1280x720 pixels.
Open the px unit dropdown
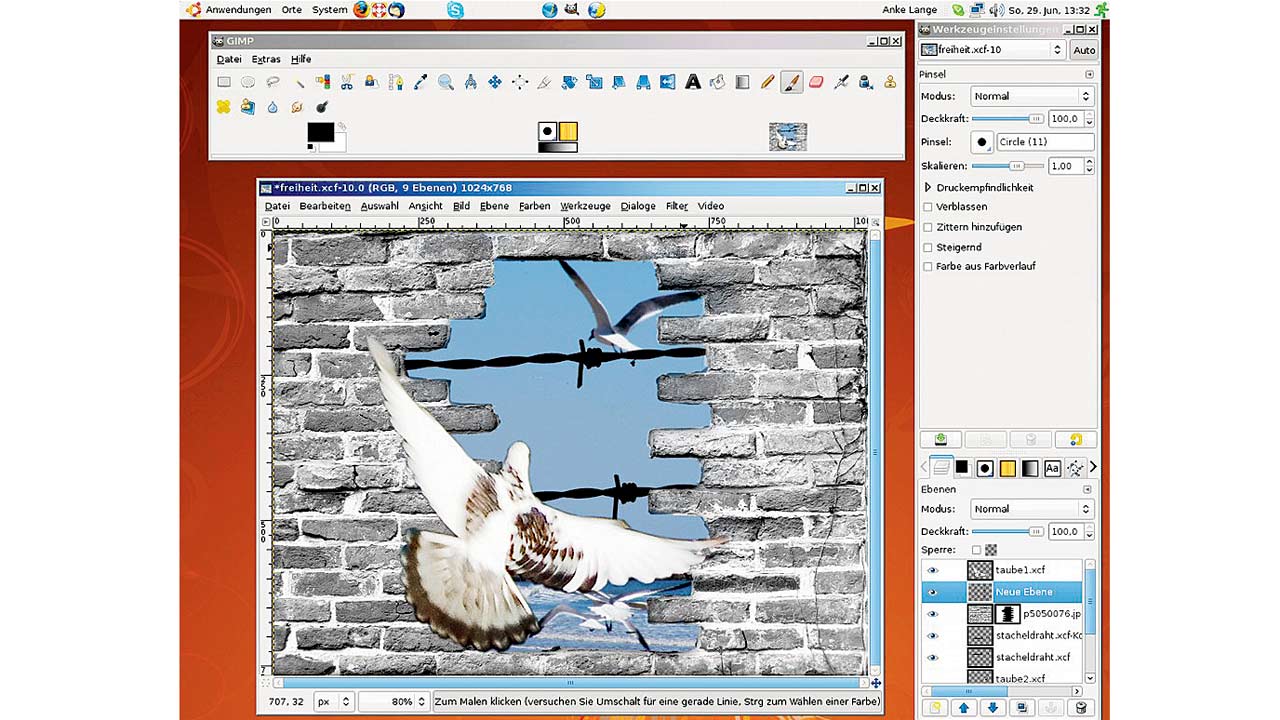pyautogui.click(x=334, y=702)
